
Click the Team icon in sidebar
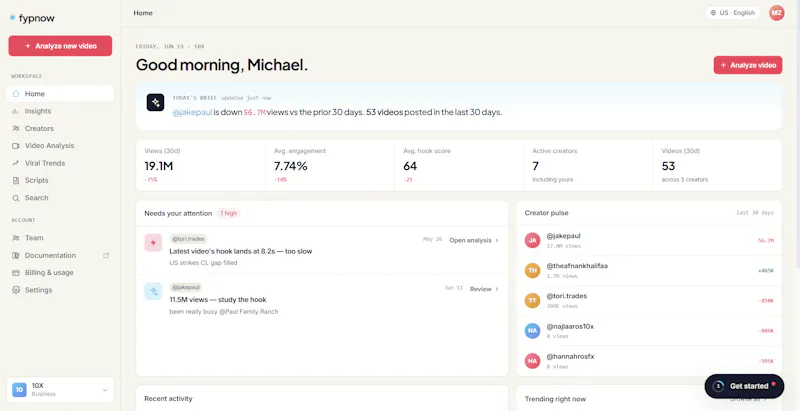pyautogui.click(x=16, y=238)
